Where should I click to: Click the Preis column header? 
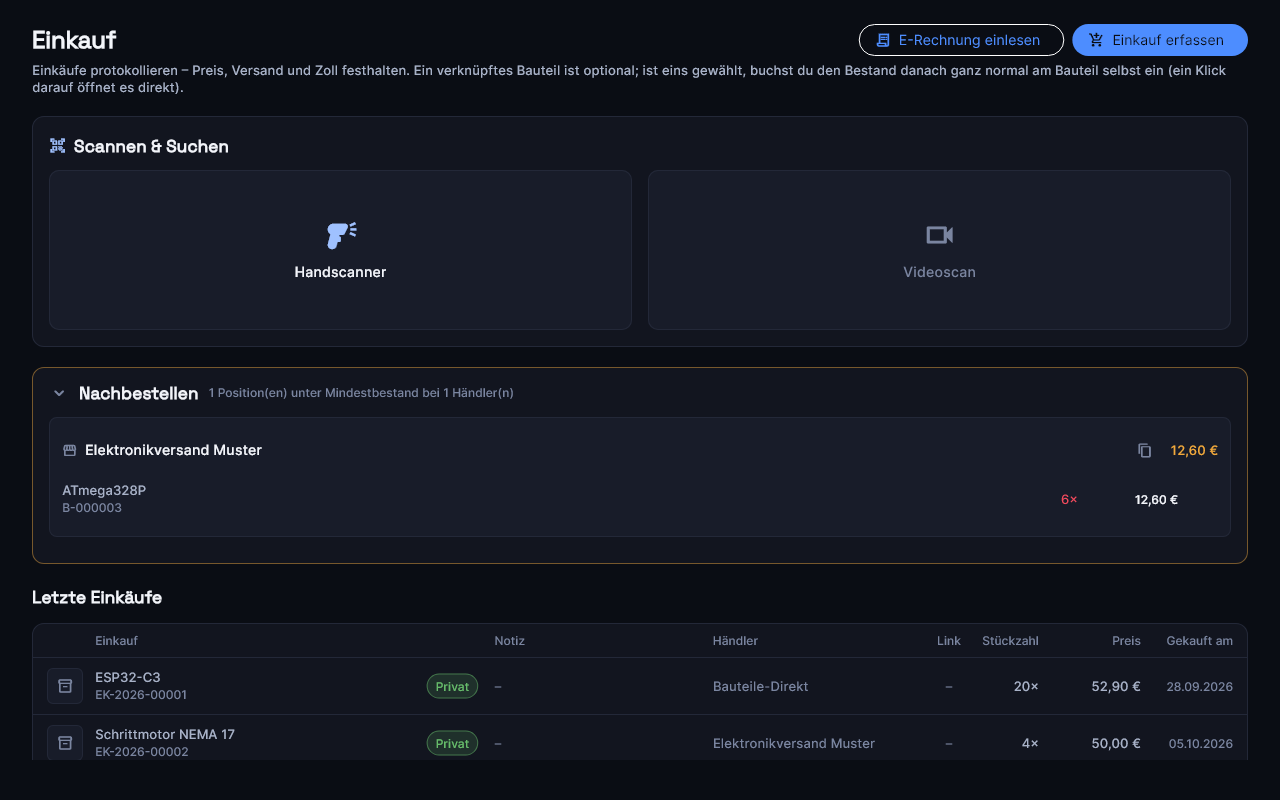[1126, 641]
